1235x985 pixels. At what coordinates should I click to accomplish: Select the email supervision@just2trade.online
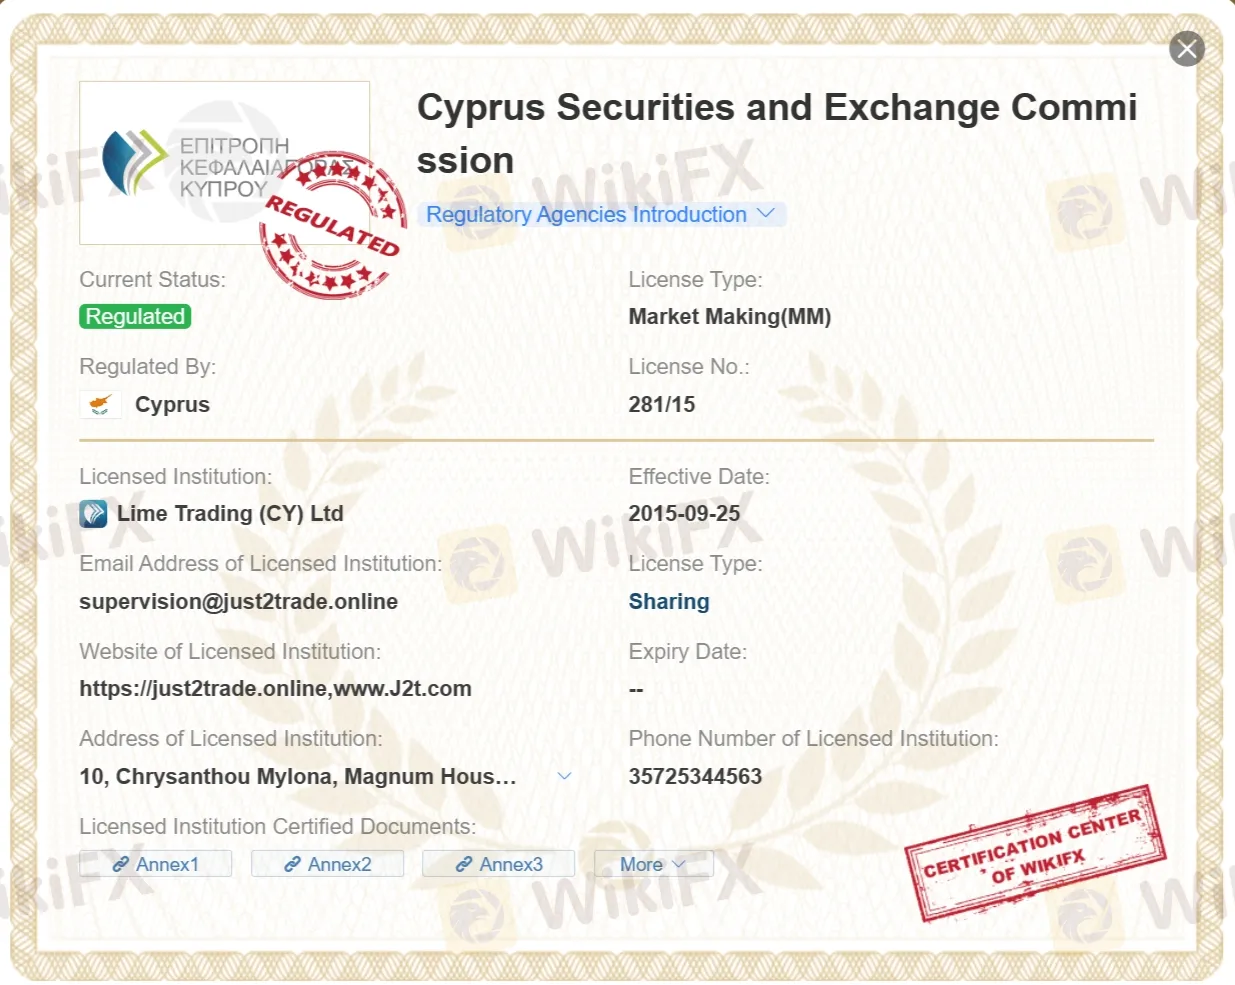click(x=239, y=602)
